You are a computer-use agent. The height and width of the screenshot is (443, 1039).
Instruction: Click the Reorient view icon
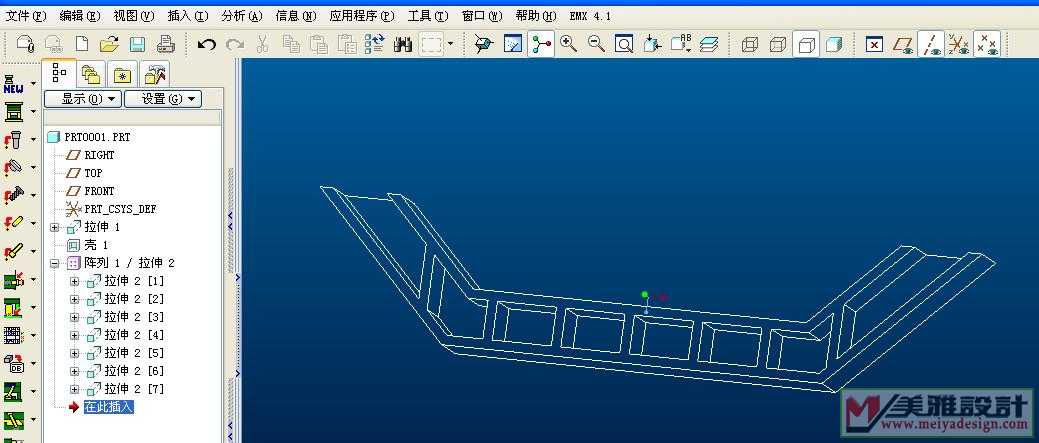652,44
